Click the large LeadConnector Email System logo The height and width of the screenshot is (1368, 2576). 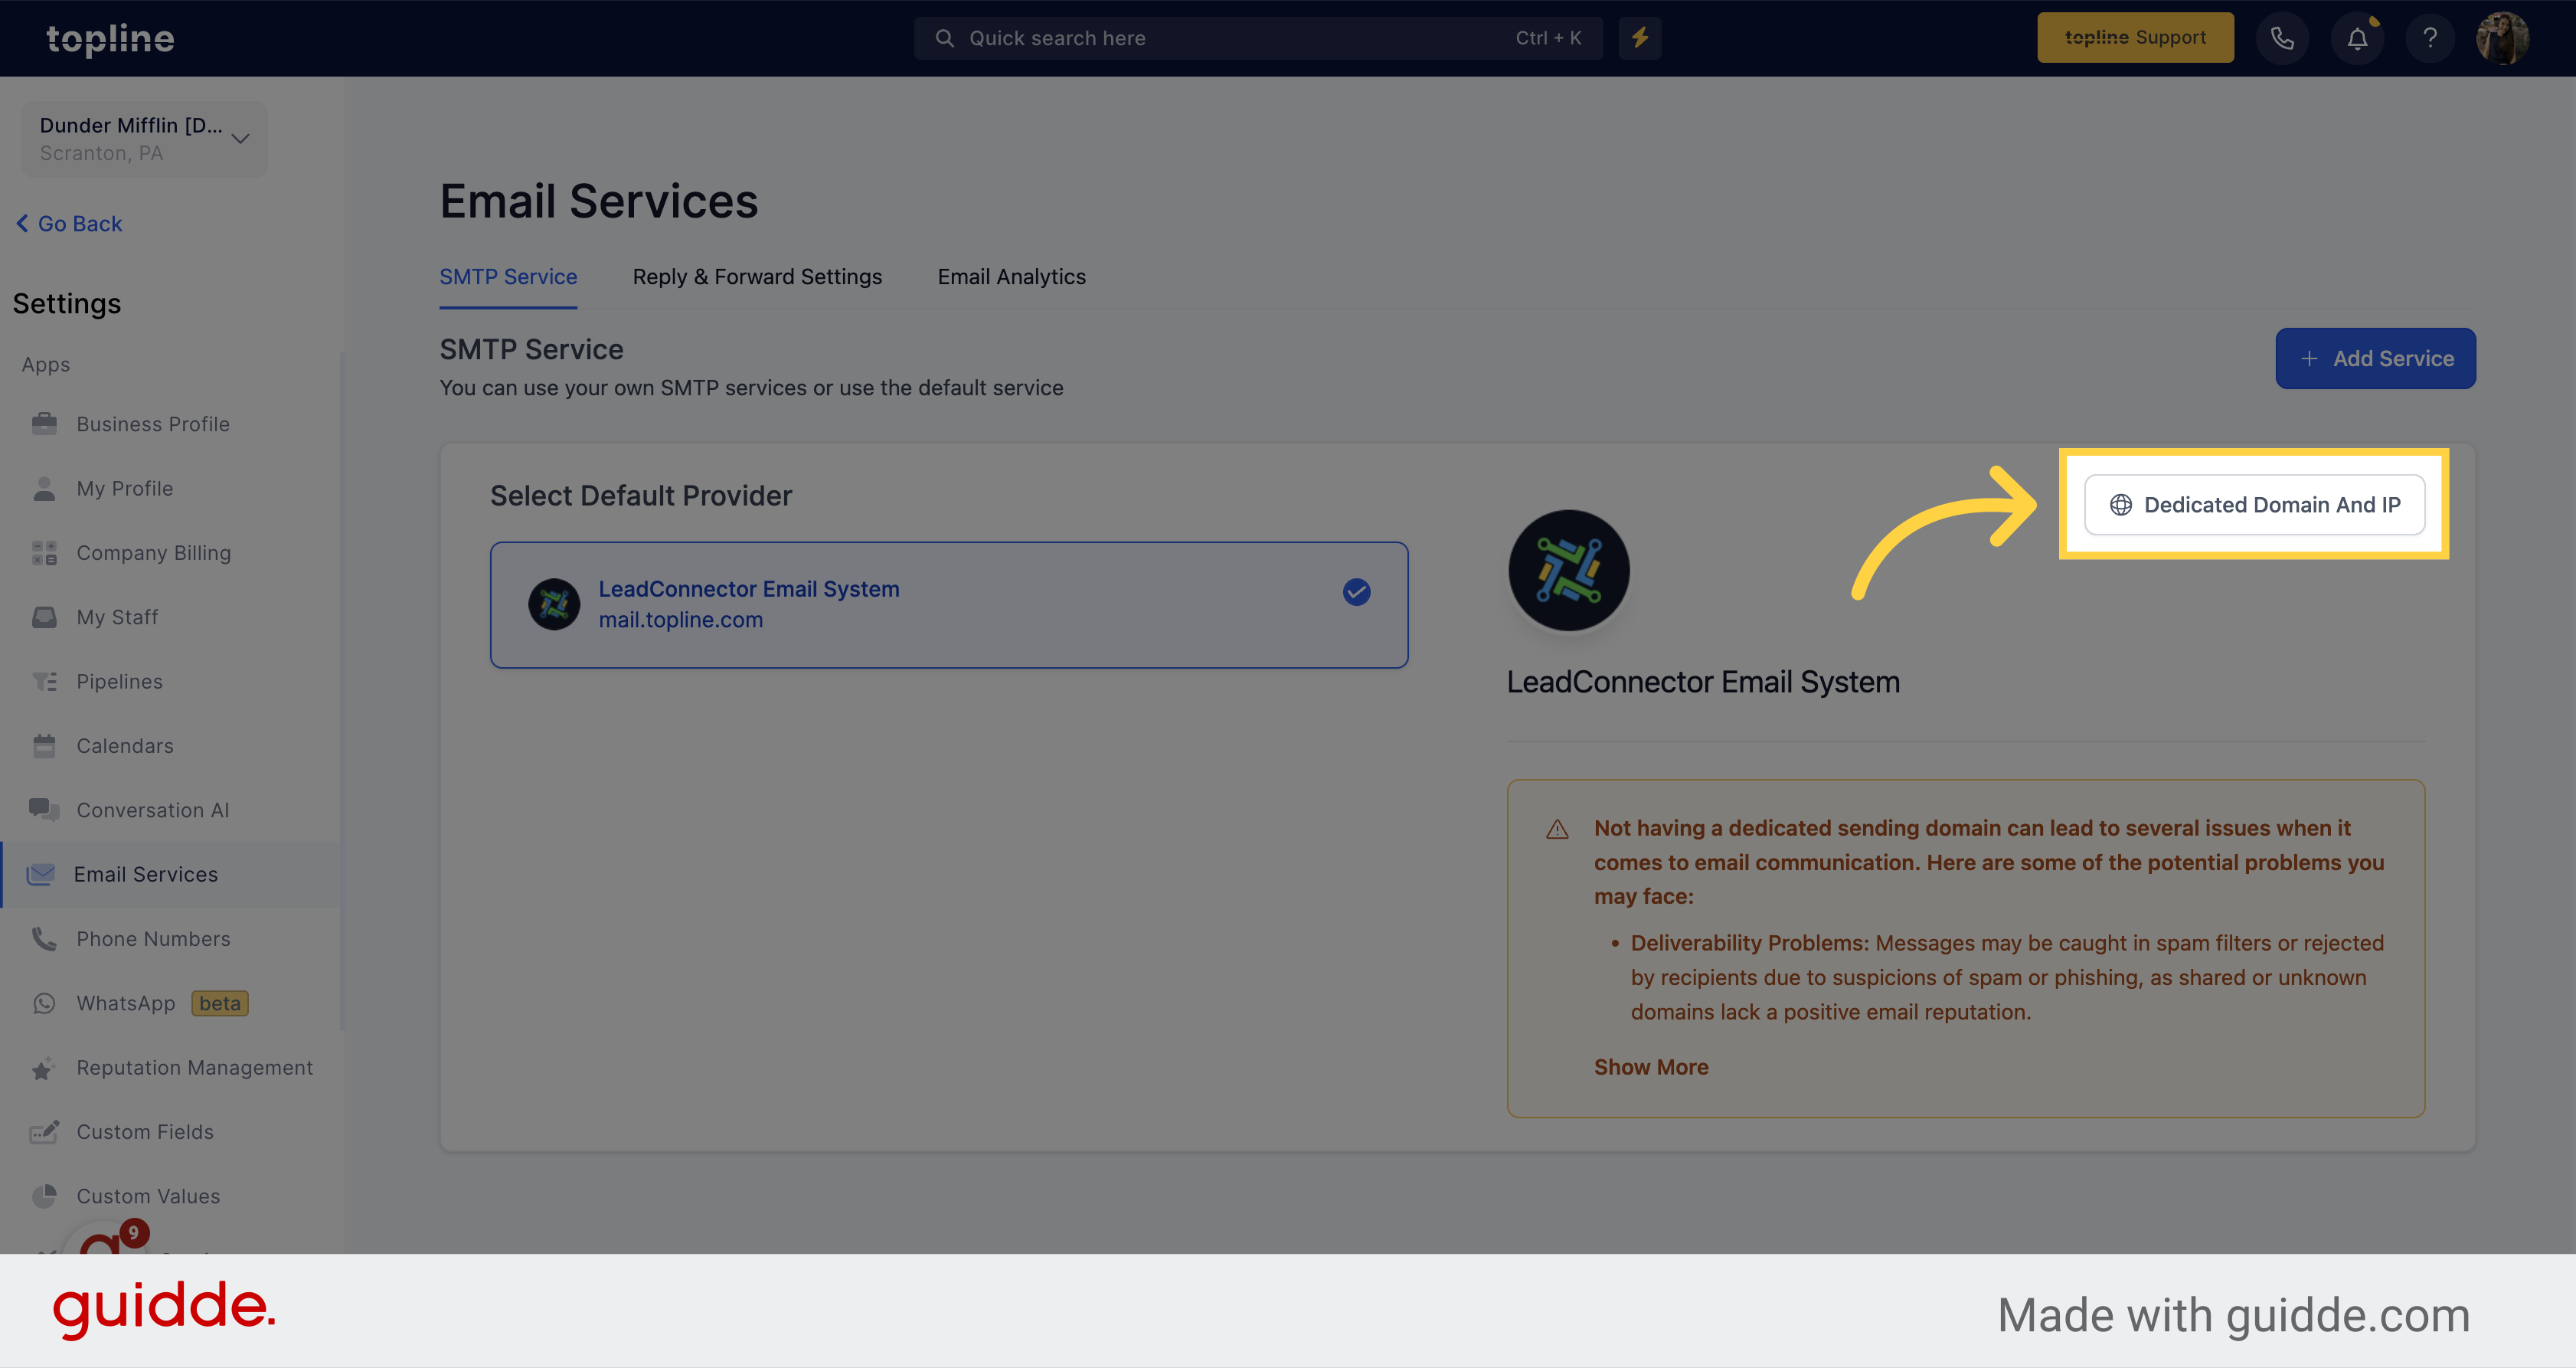[1568, 571]
